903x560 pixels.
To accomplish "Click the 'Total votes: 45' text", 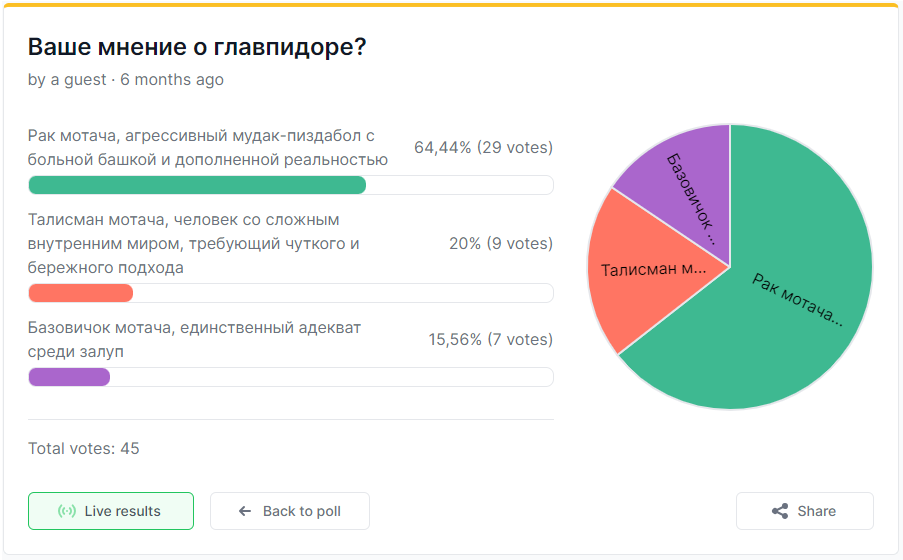I will coord(84,448).
